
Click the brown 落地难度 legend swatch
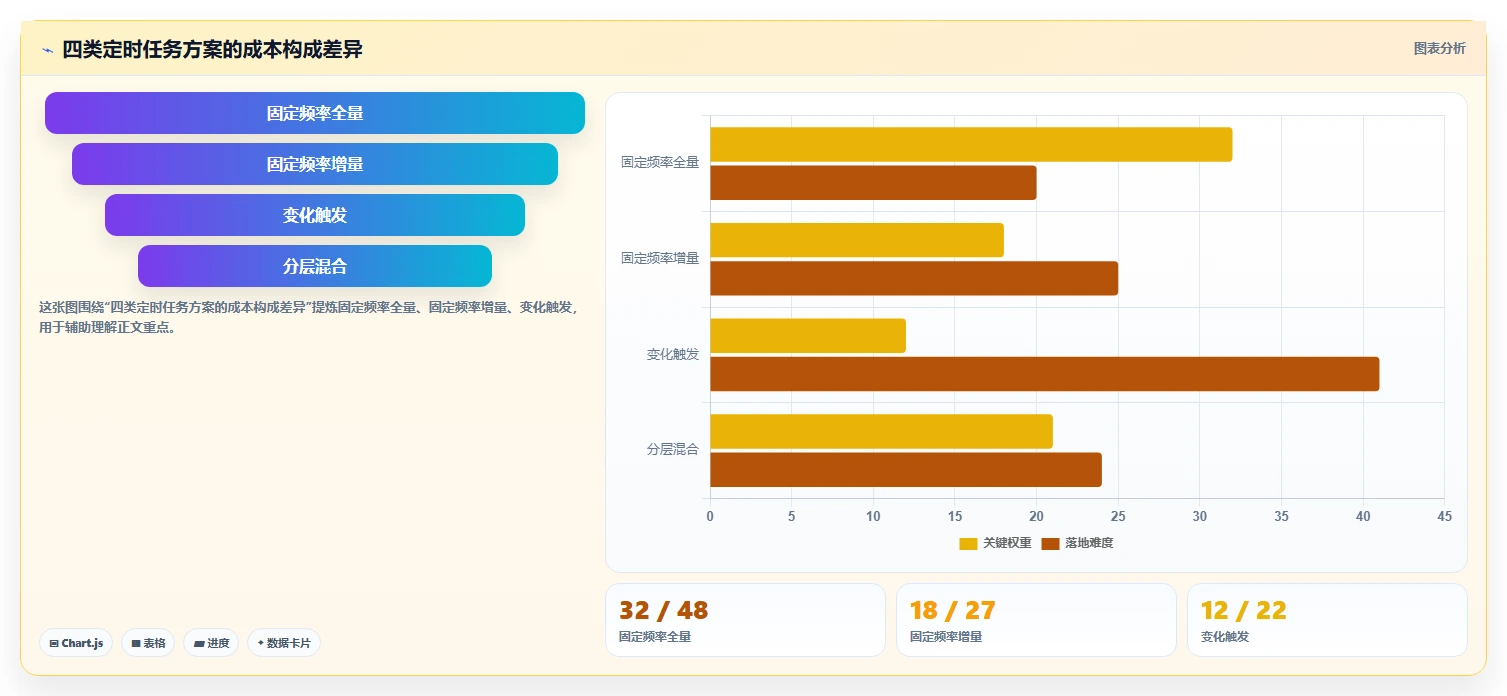pos(1050,544)
